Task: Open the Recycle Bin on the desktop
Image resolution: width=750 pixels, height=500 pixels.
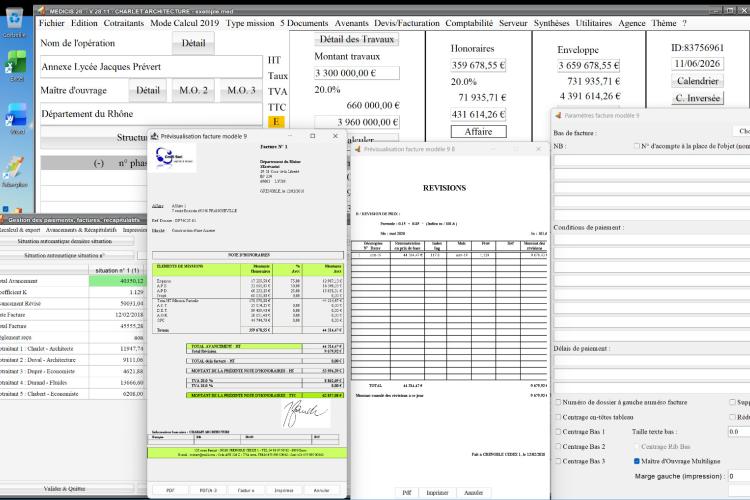Action: click(15, 18)
